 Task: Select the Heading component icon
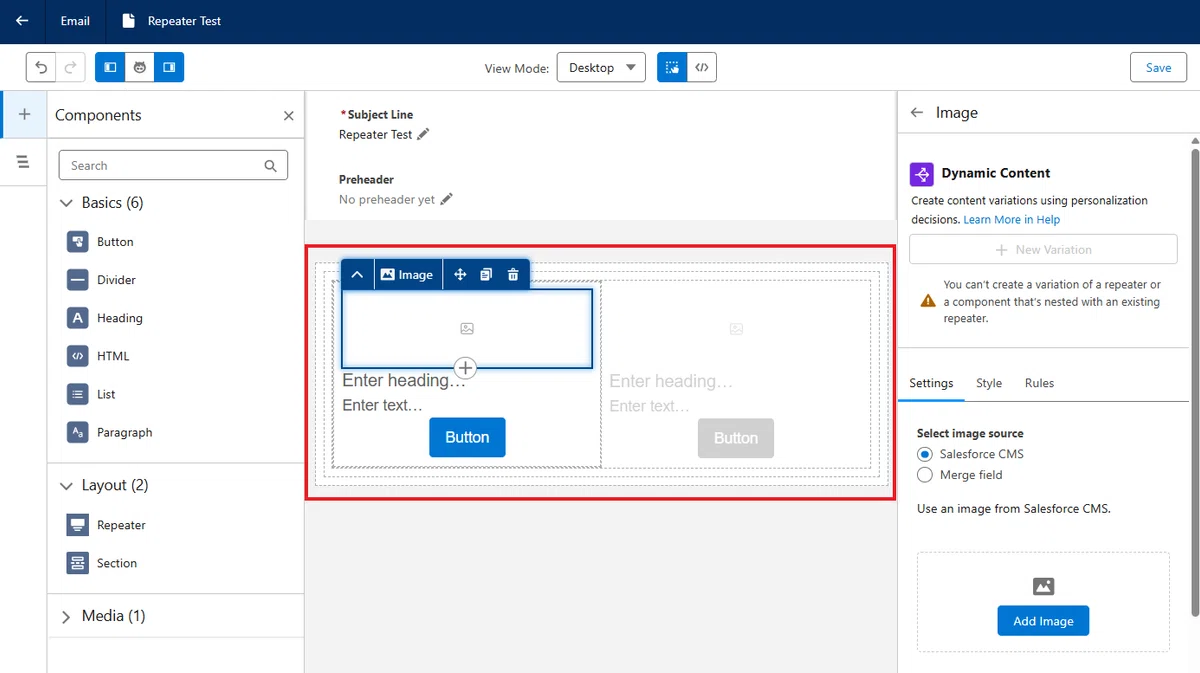point(78,318)
